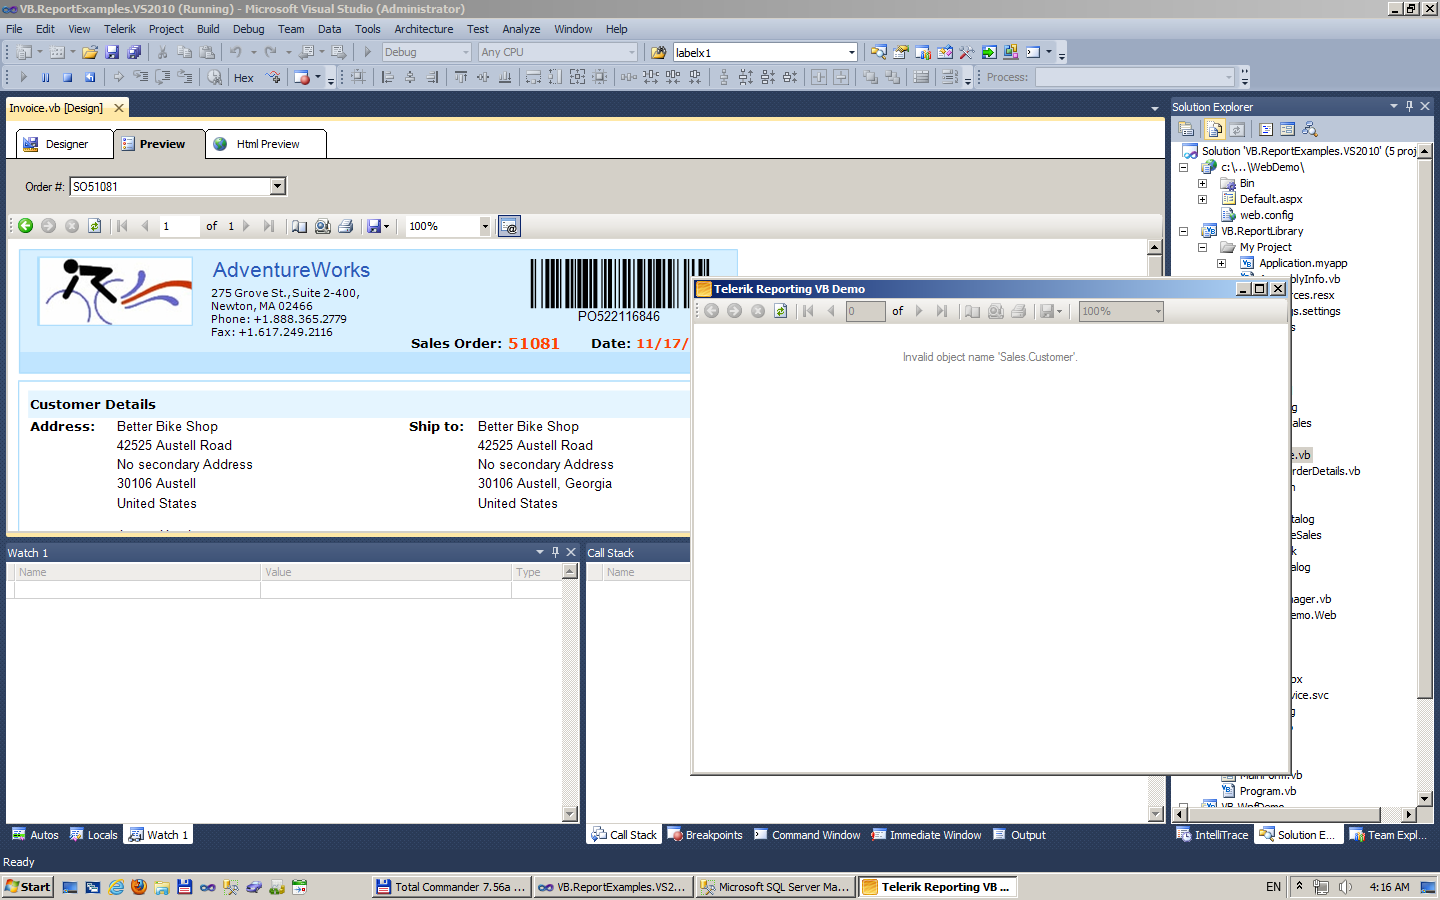
Task: Switch to the Locals tab
Action: (x=93, y=835)
